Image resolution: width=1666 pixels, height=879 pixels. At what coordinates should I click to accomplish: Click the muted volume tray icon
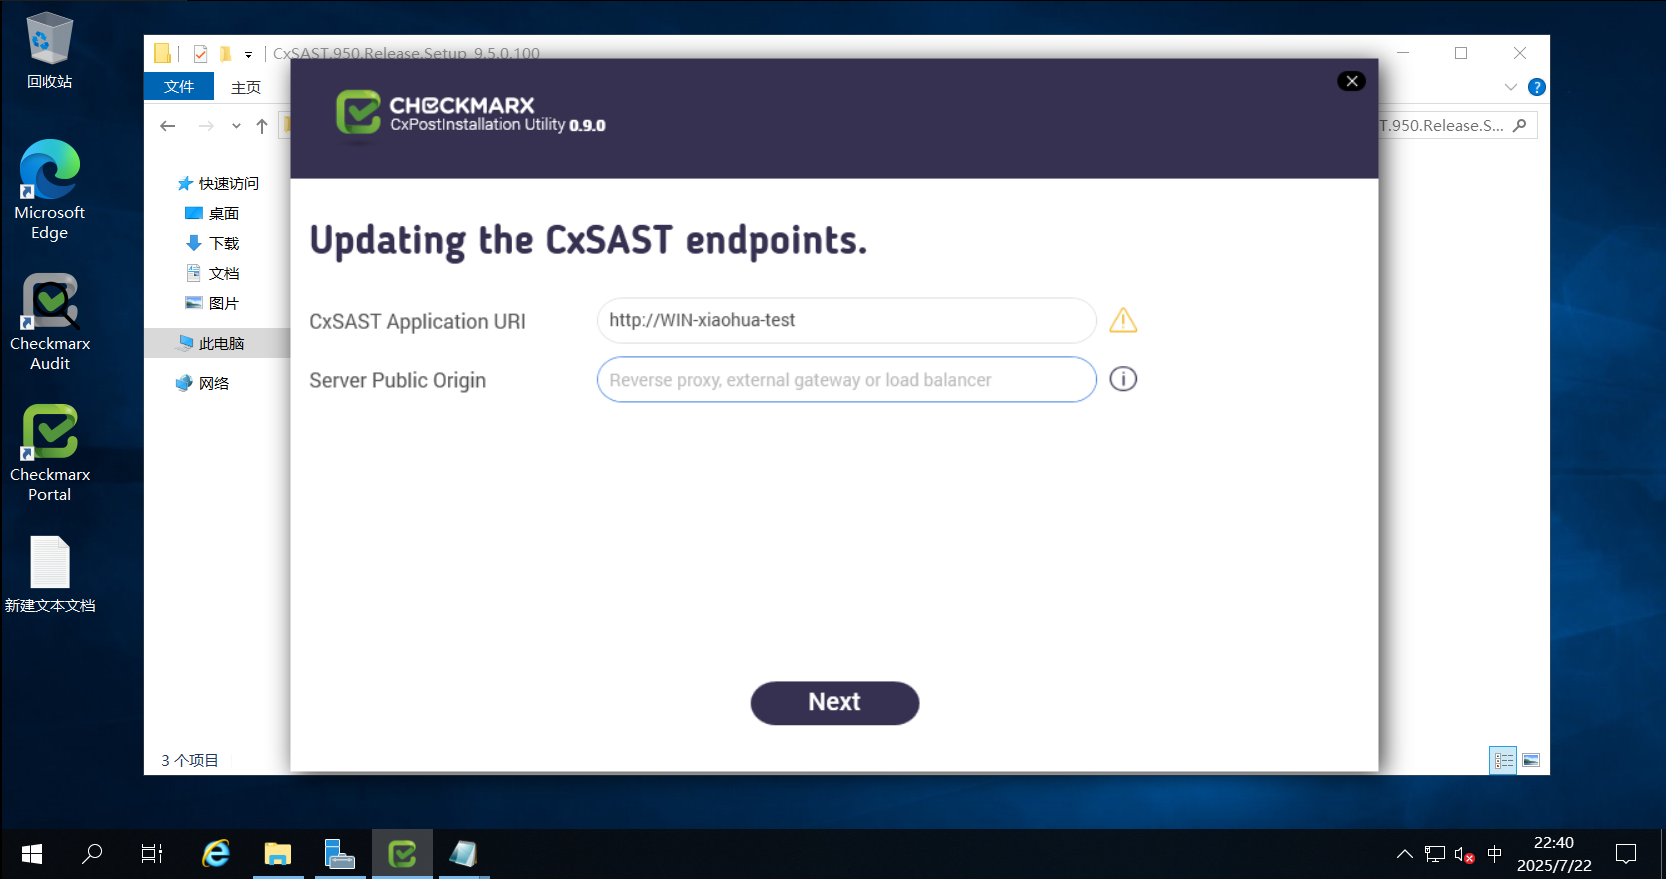(x=1465, y=855)
